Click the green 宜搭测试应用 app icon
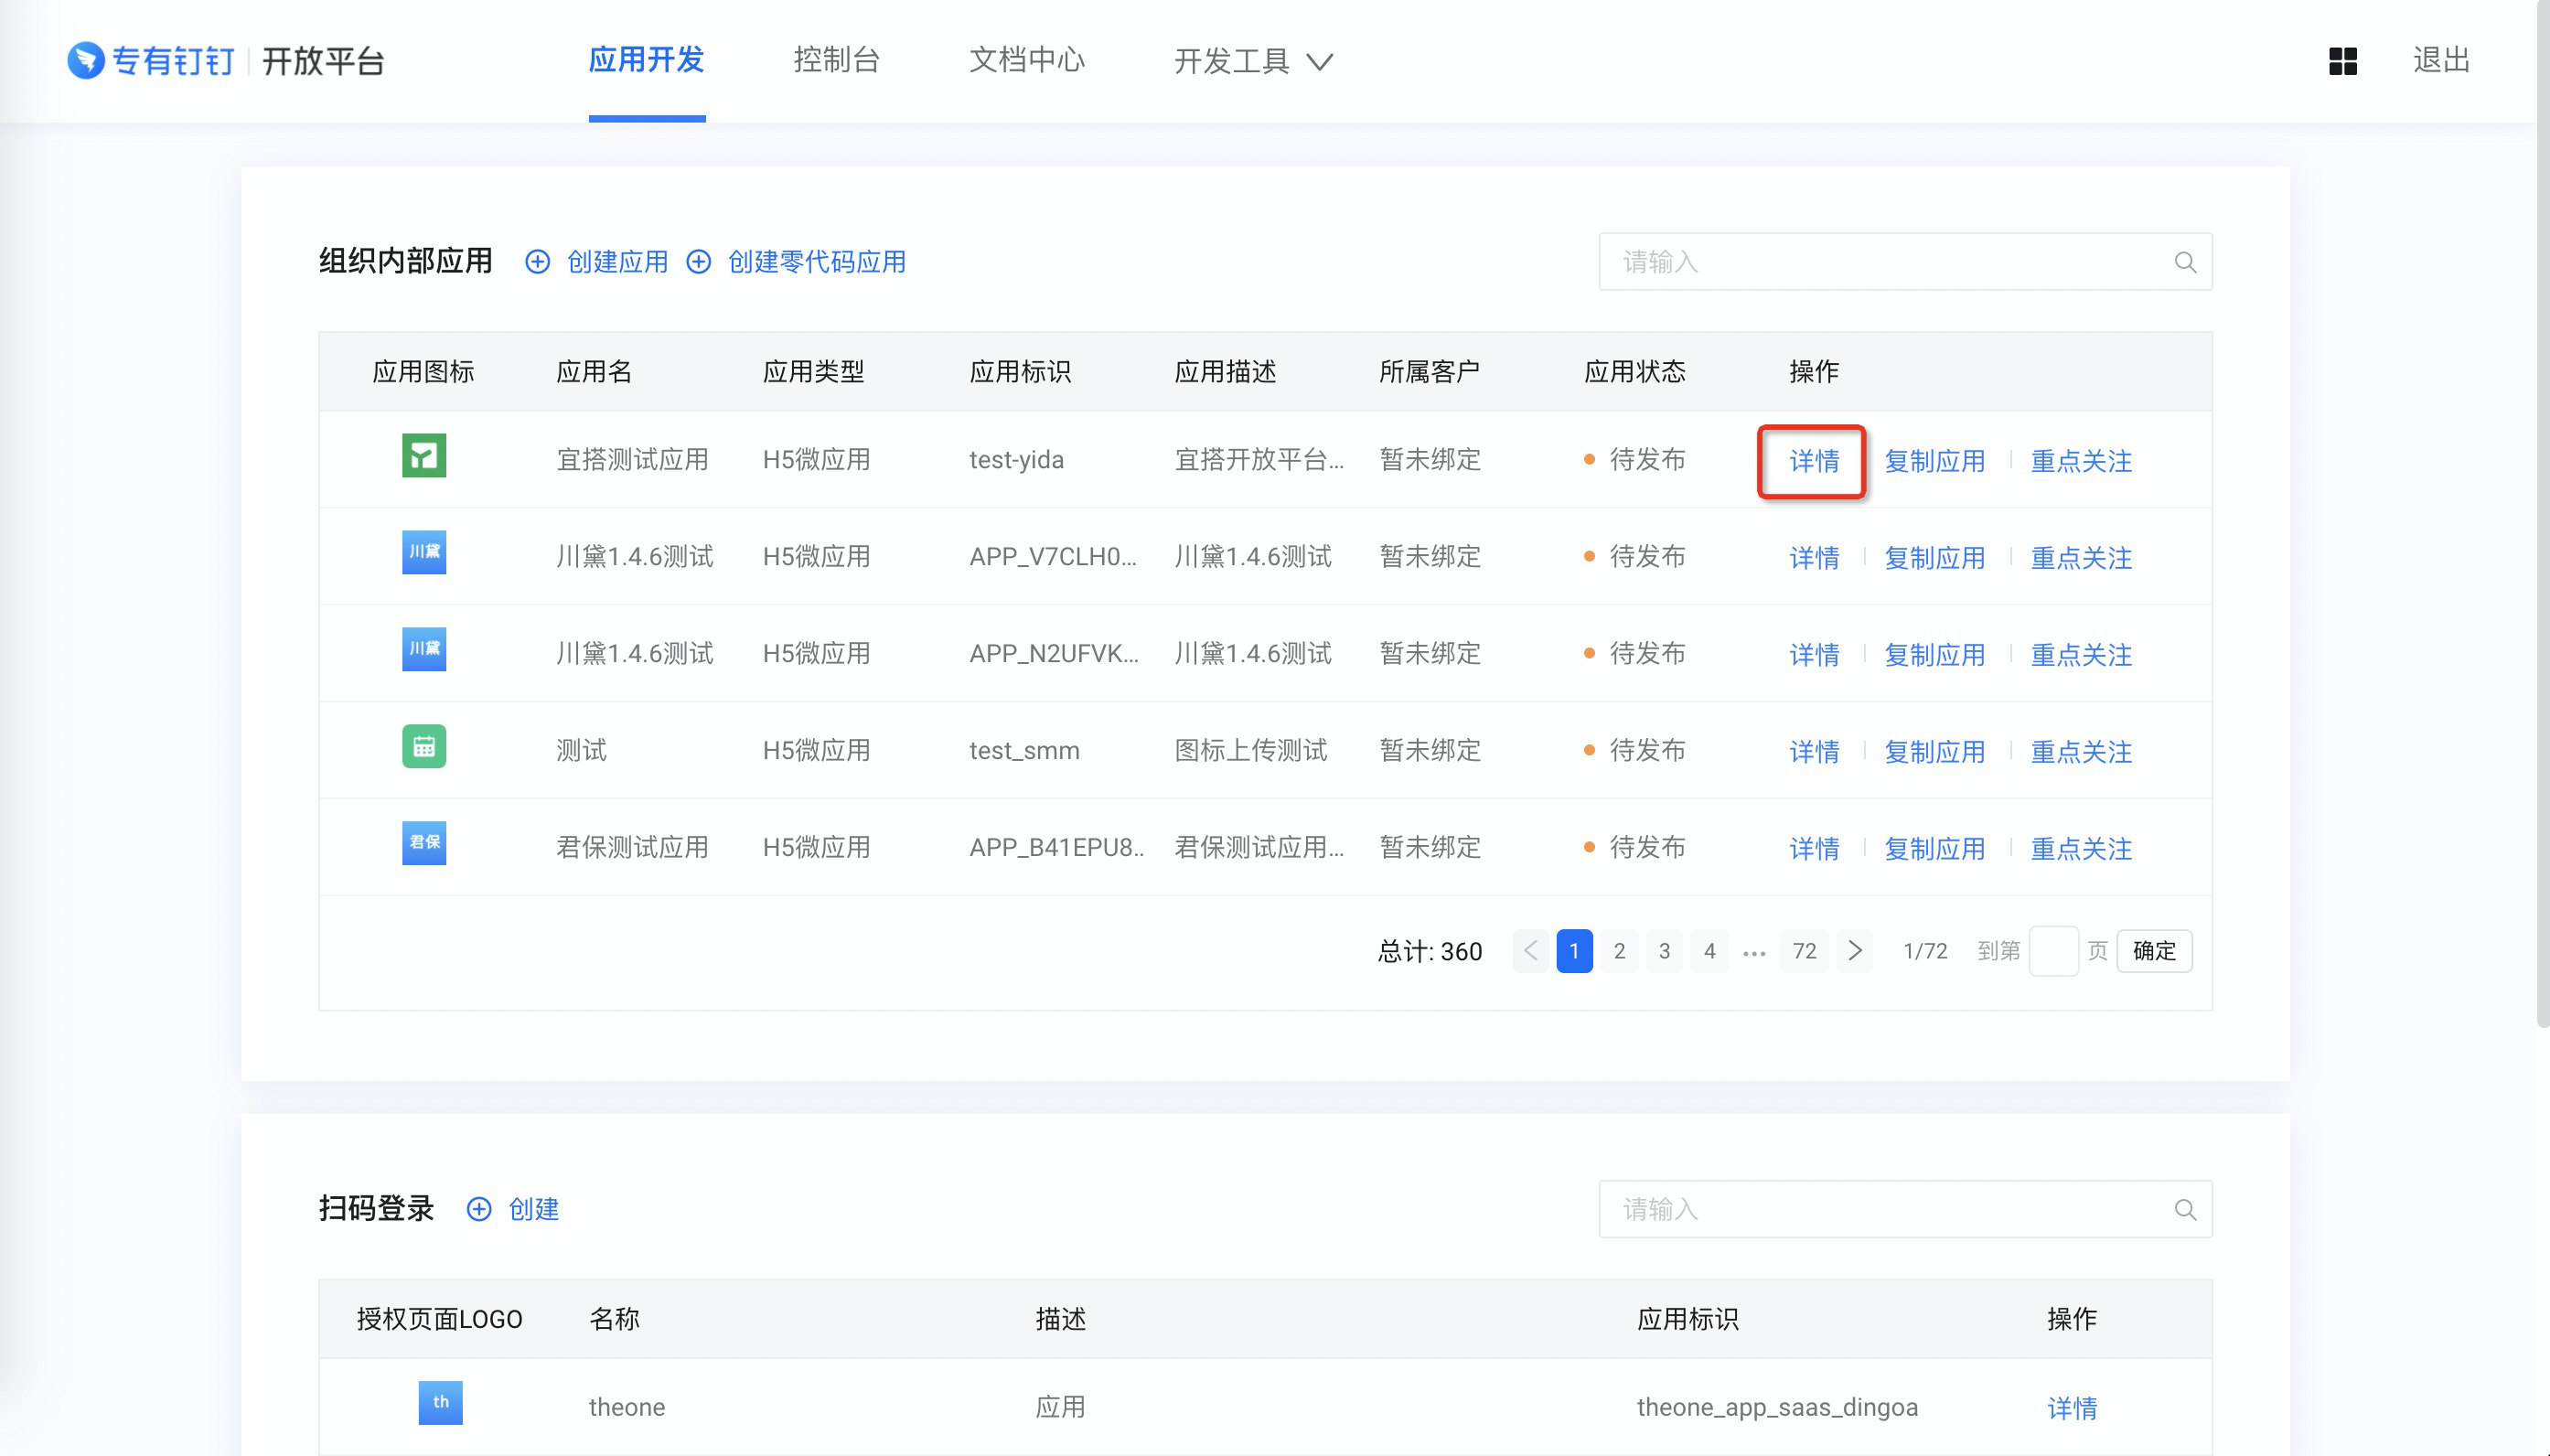The image size is (2550, 1456). (424, 456)
